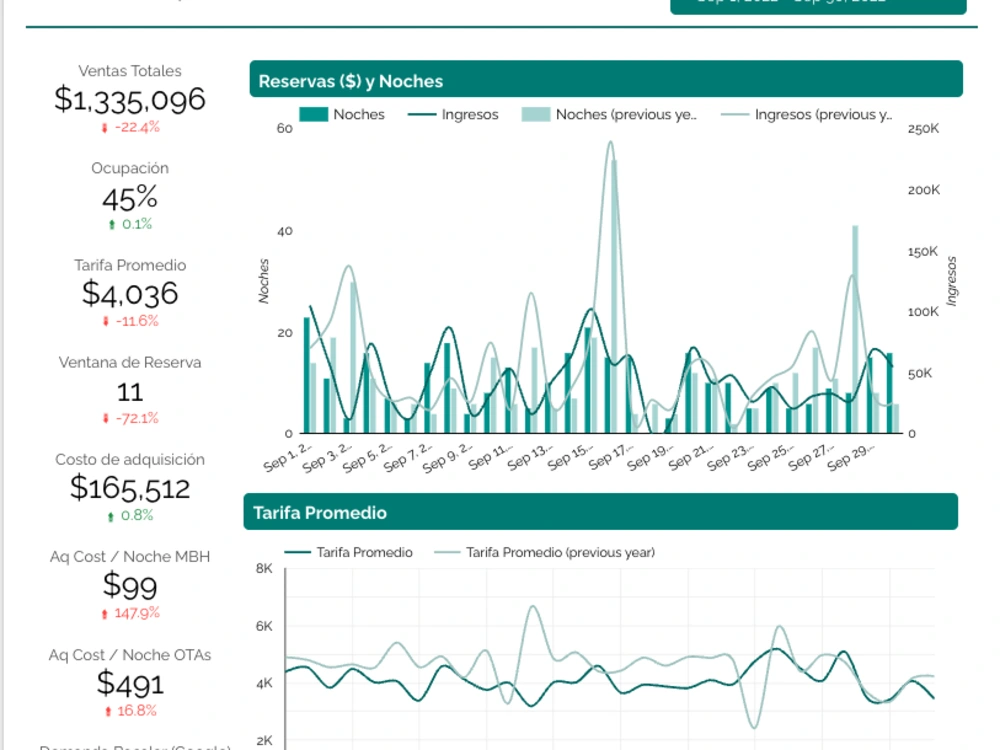Click the green increase arrow under Ocupación
The image size is (1000, 750).
pos(110,224)
